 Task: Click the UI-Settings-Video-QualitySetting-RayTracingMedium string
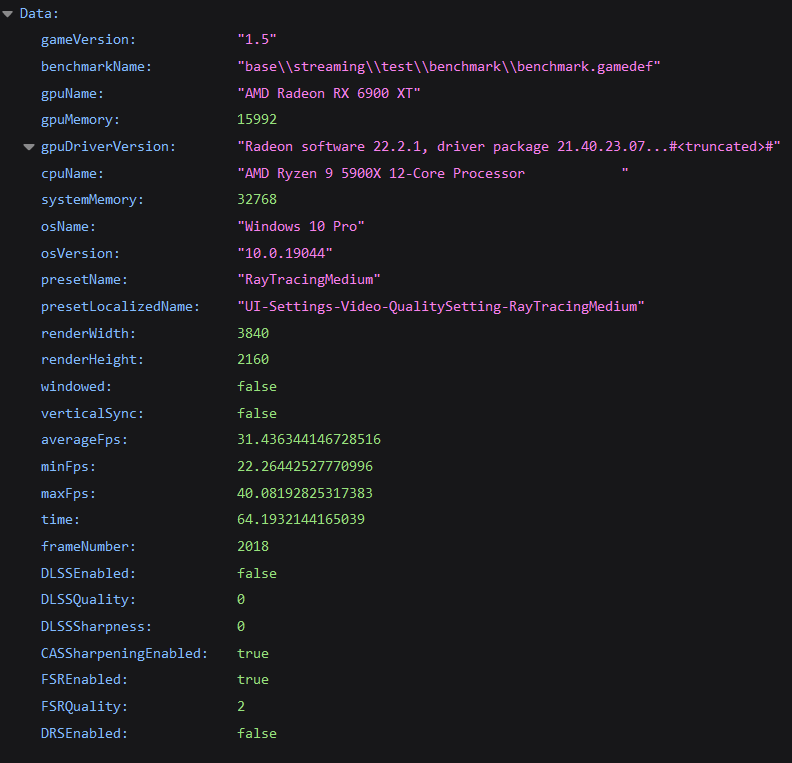point(441,307)
